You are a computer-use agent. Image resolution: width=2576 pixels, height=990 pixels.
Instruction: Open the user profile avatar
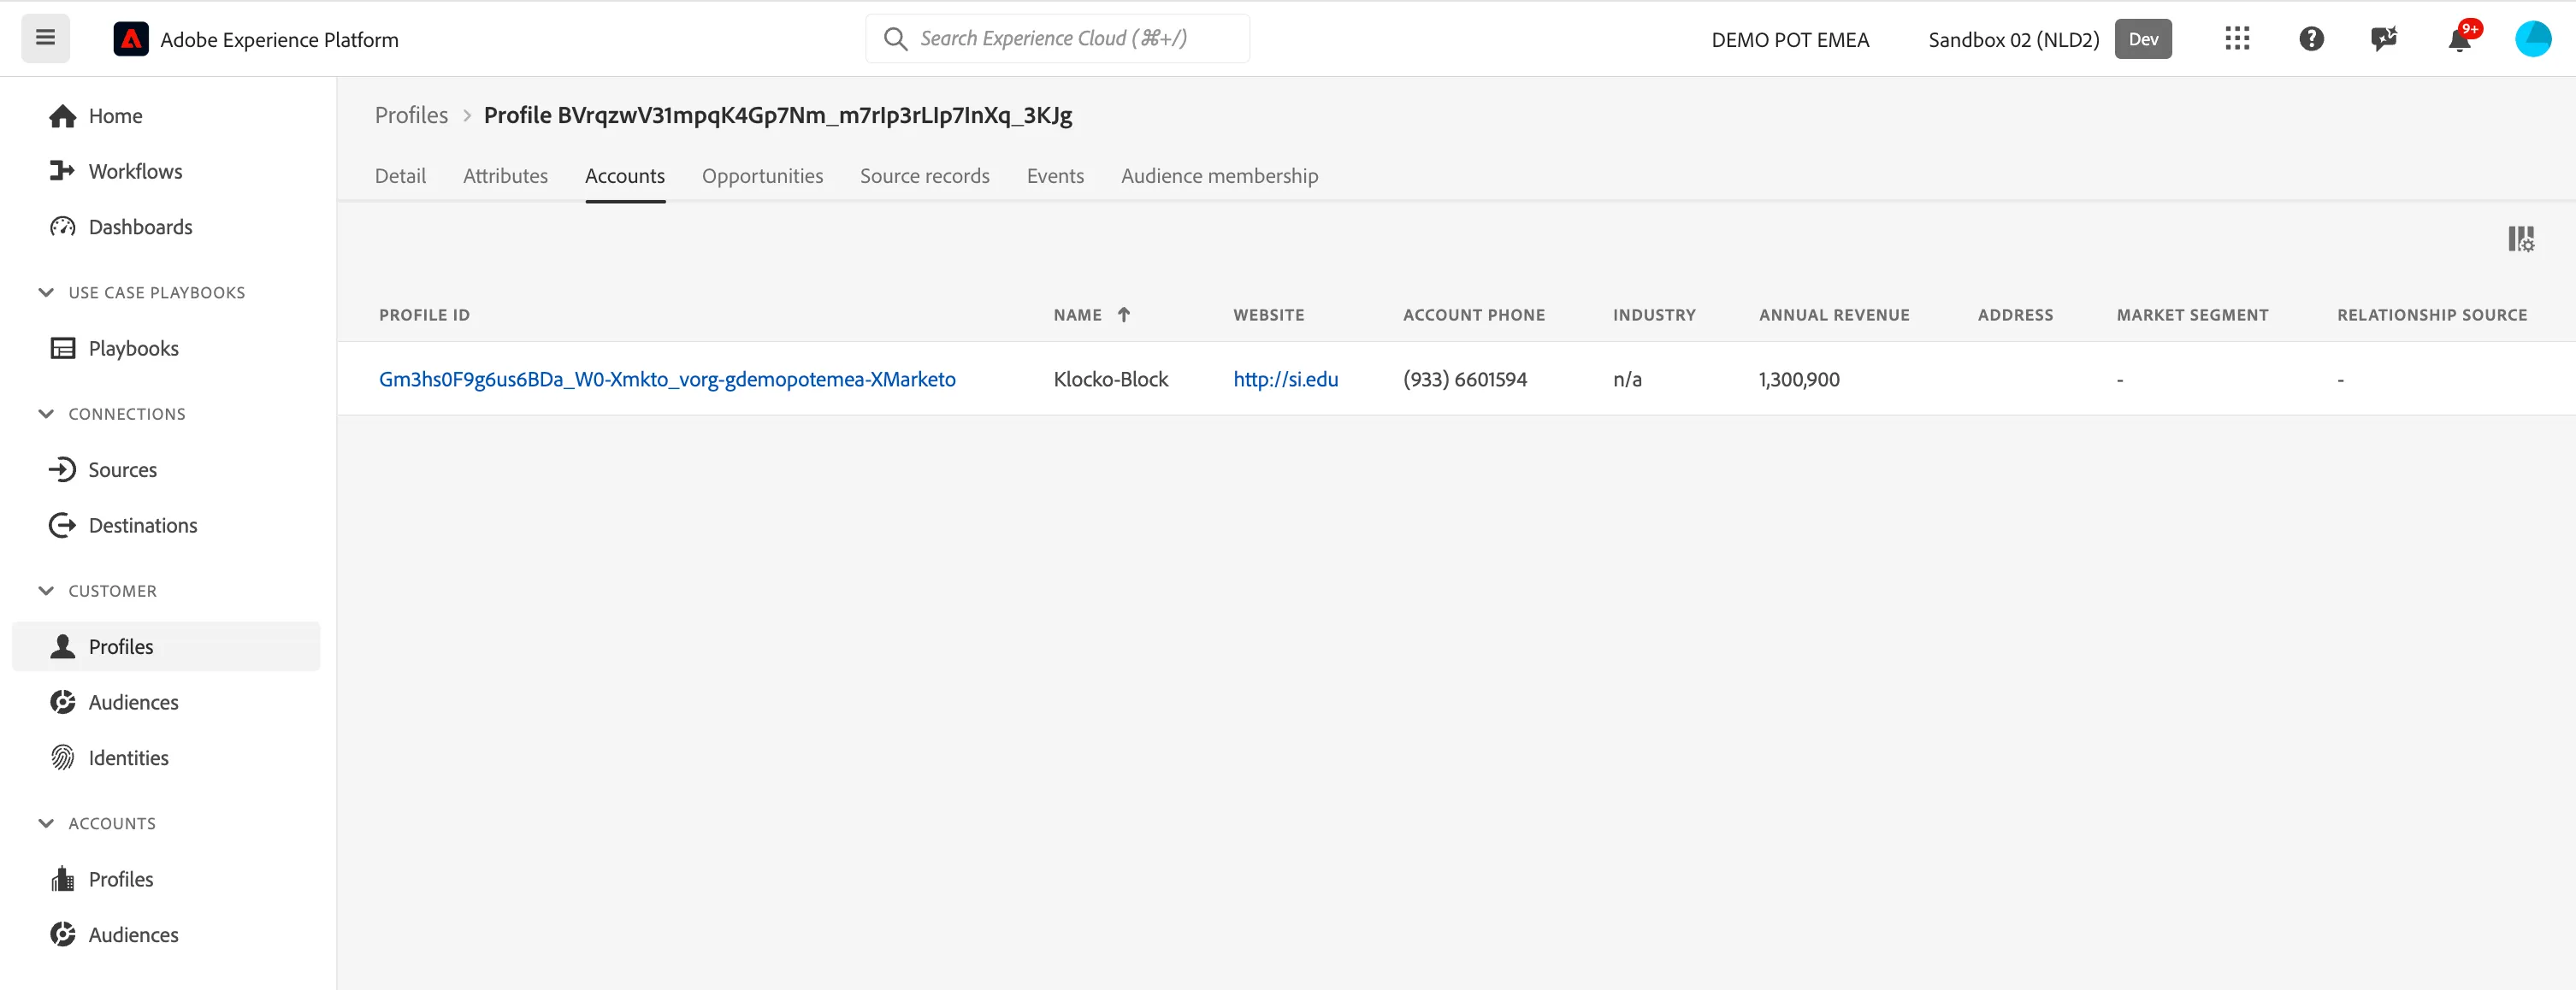coord(2533,39)
